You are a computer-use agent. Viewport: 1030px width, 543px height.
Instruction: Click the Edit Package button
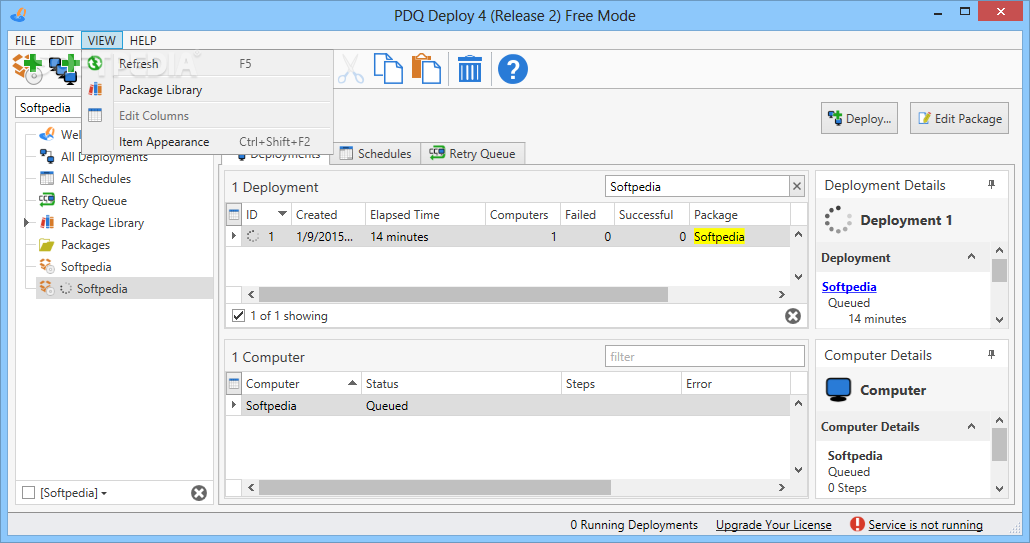pyautogui.click(x=959, y=118)
